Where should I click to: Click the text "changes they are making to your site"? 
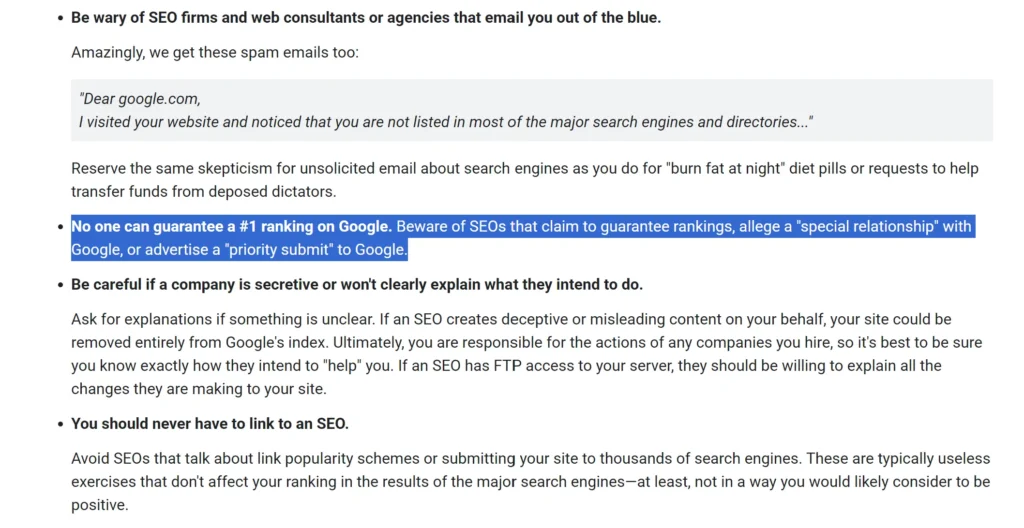pos(199,389)
